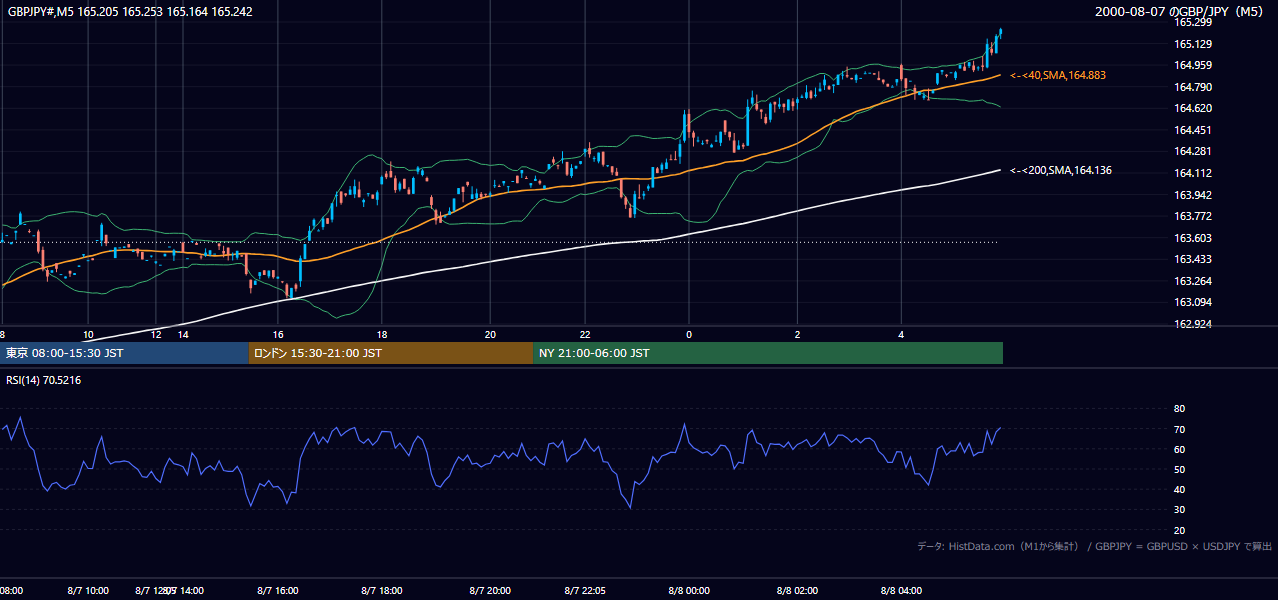The image size is (1278, 600).
Task: Click hour label 4 under the price chart
Action: click(901, 335)
